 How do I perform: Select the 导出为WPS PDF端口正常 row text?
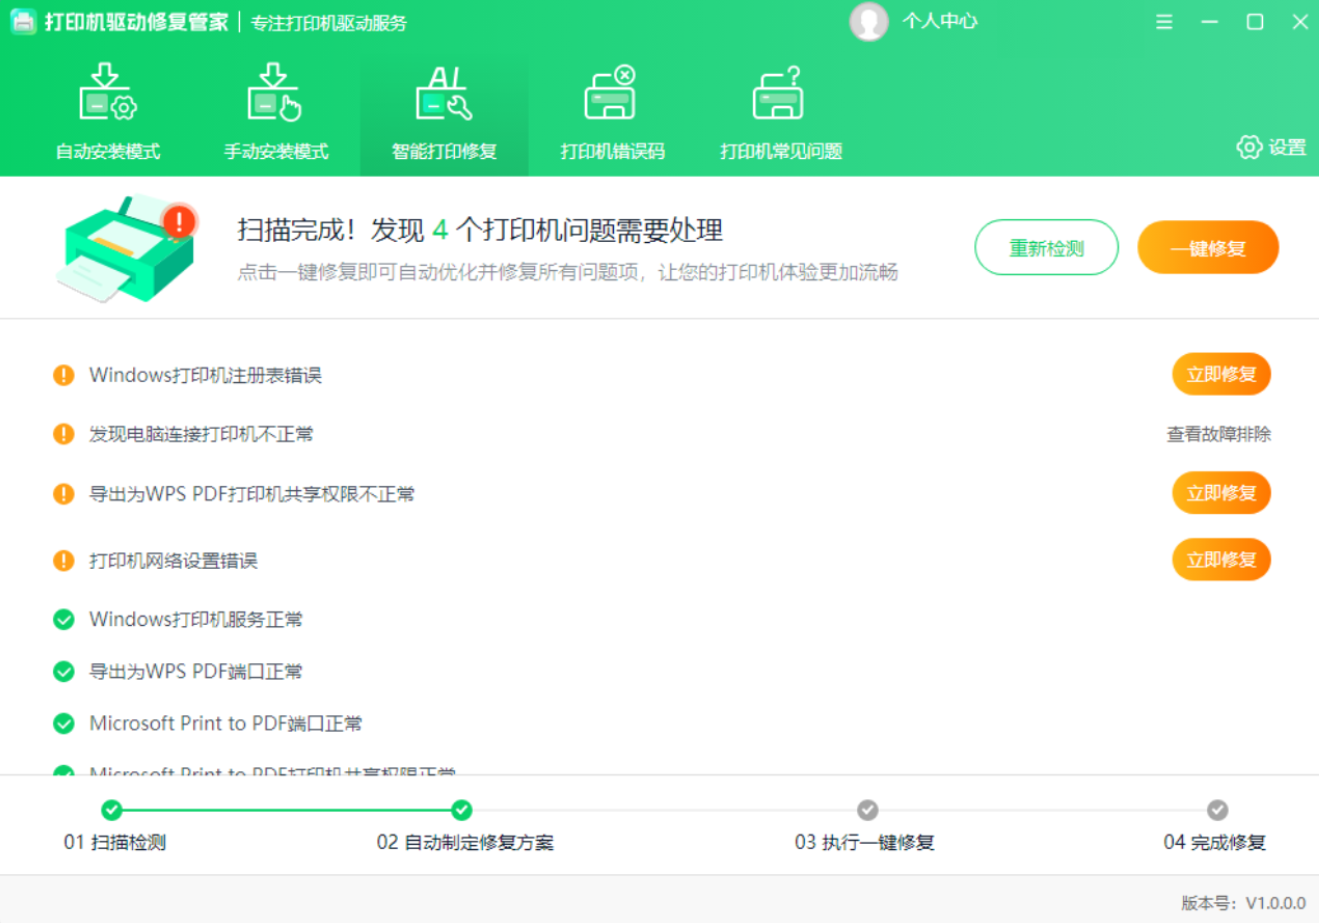(x=196, y=672)
